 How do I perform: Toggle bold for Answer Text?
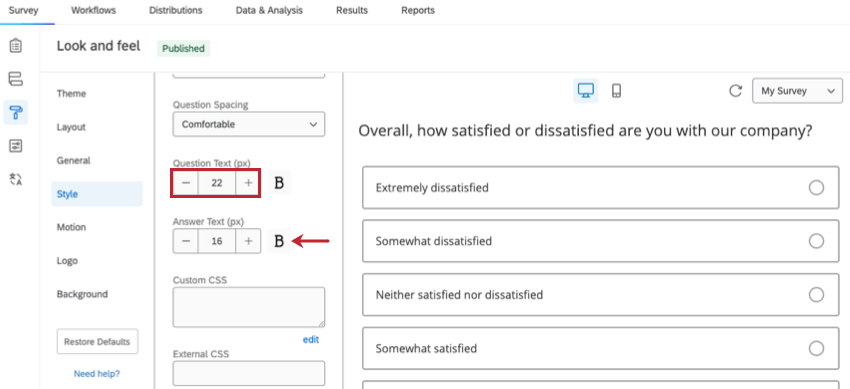click(279, 241)
